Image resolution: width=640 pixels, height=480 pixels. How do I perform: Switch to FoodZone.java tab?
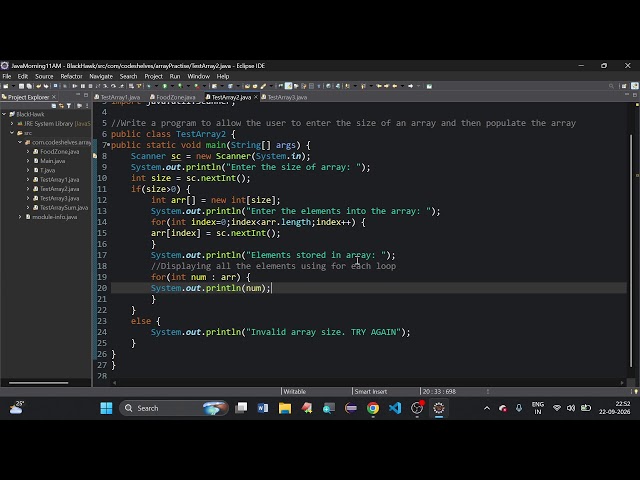(173, 97)
